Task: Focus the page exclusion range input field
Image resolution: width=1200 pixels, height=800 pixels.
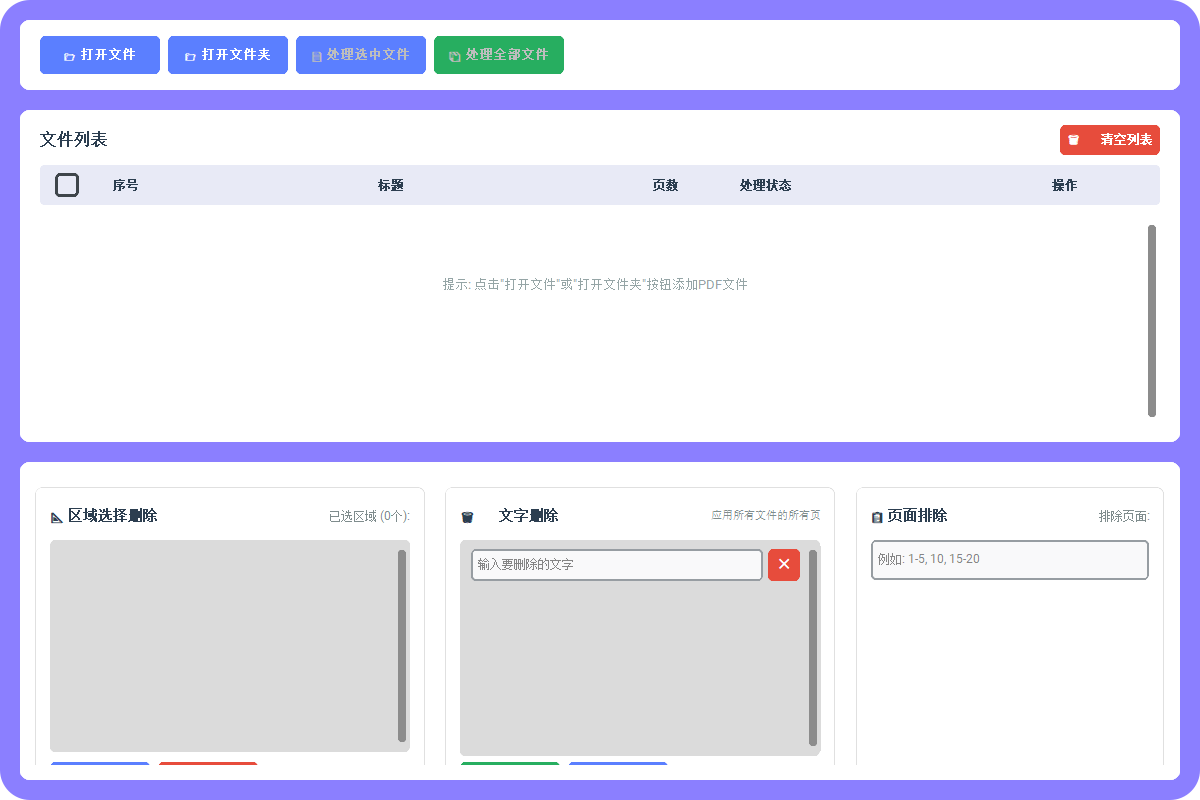Action: tap(1009, 560)
